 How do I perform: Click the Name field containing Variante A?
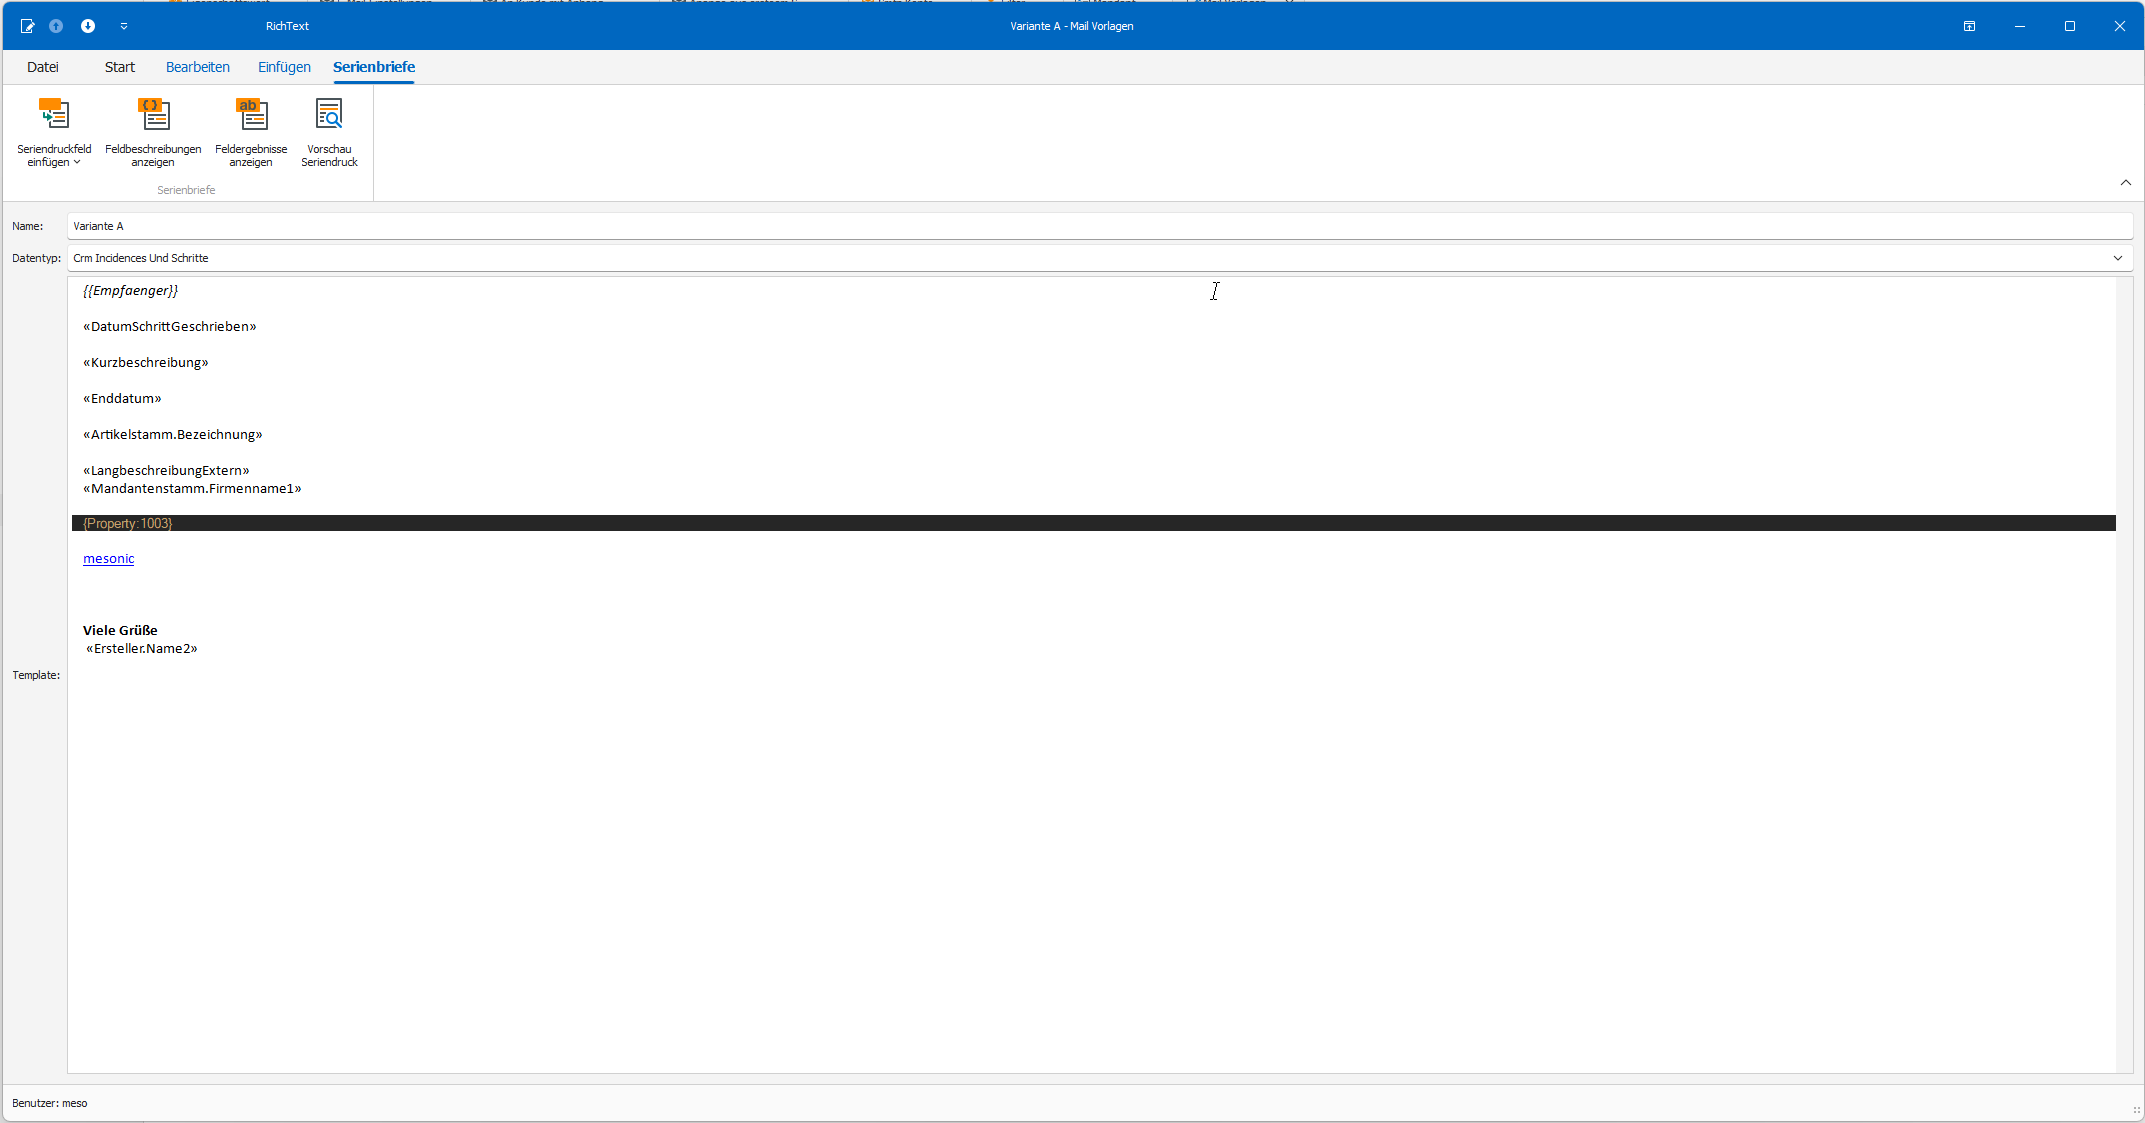click(x=600, y=226)
